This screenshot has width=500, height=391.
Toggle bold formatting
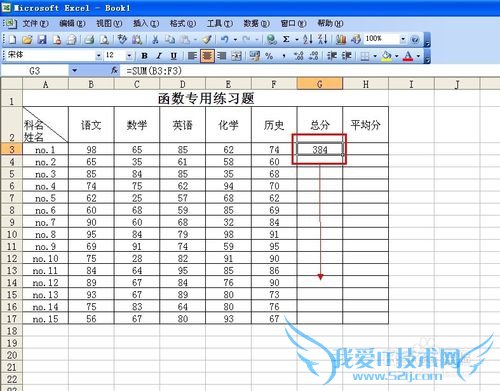144,56
